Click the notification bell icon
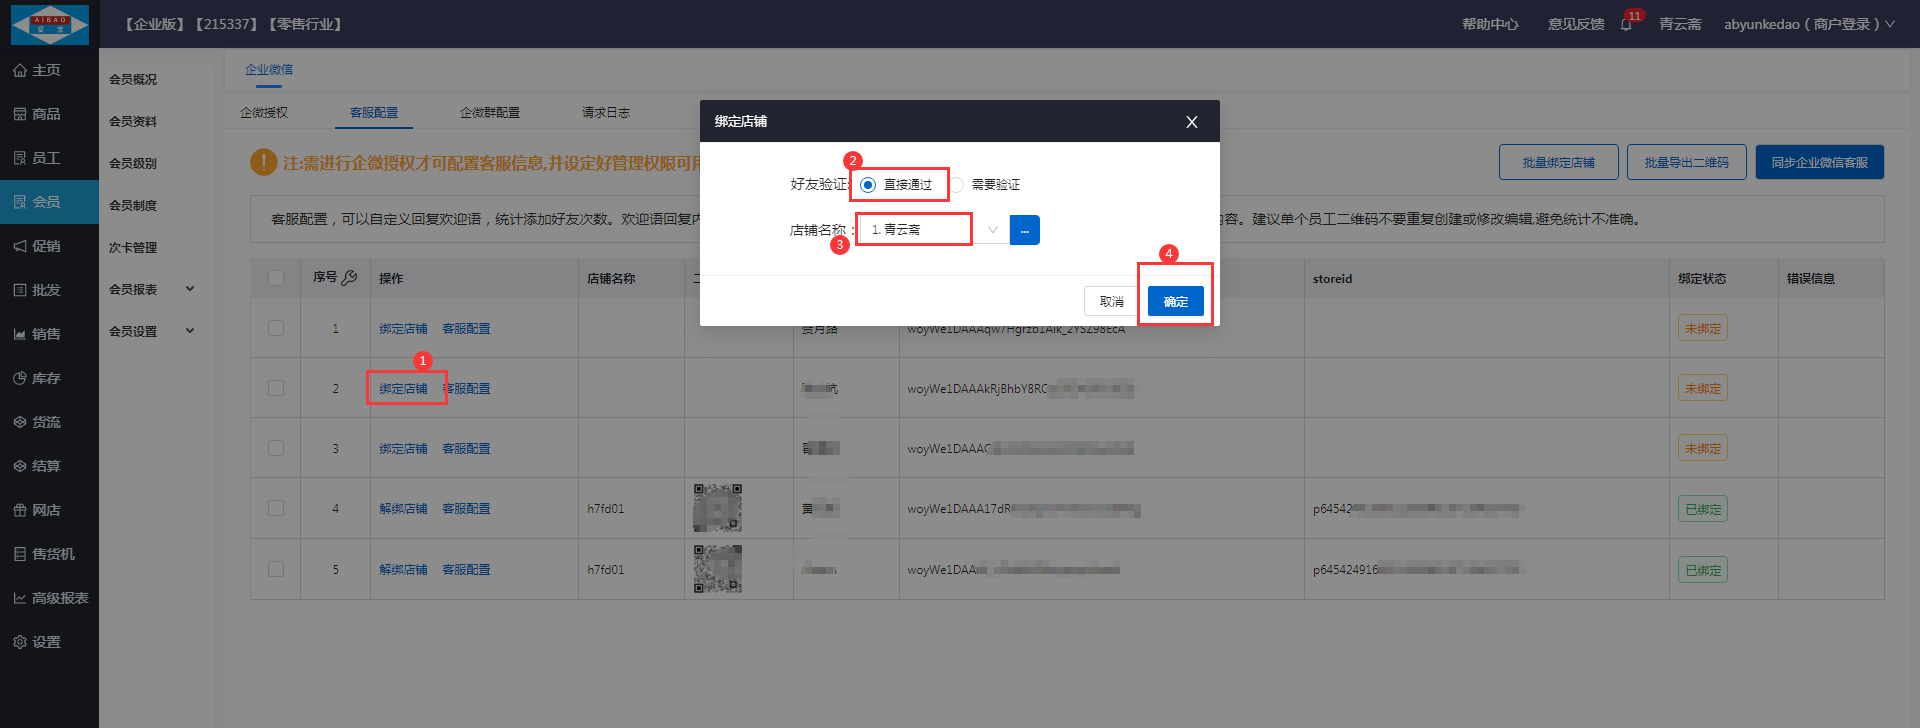This screenshot has height=728, width=1920. [x=1626, y=24]
